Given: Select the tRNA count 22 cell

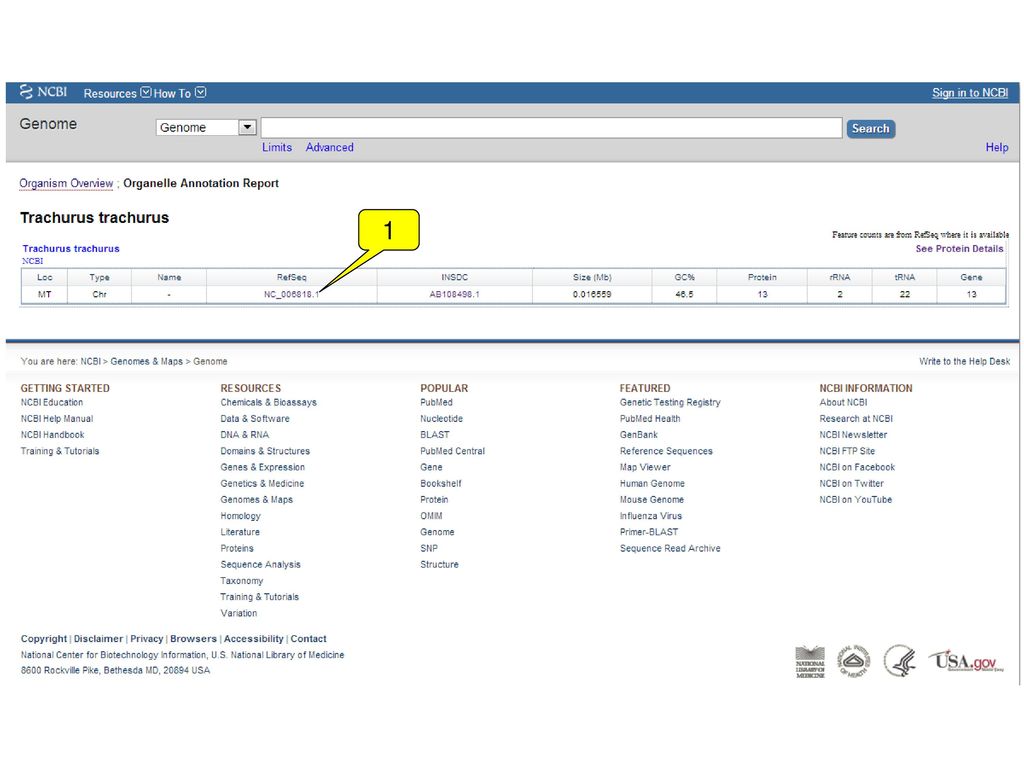Looking at the screenshot, I should (904, 295).
